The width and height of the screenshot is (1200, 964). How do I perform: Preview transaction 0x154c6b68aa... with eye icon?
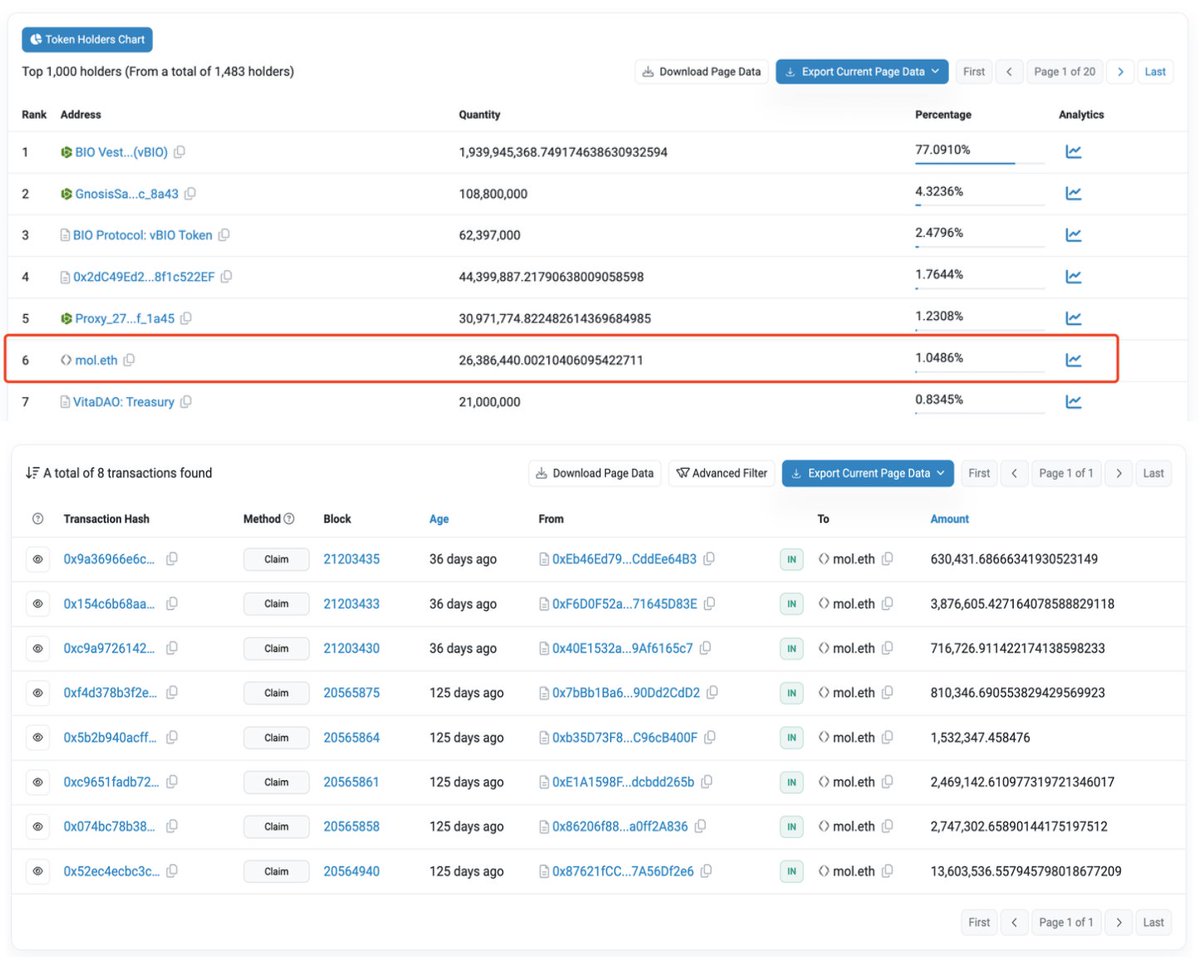38,604
